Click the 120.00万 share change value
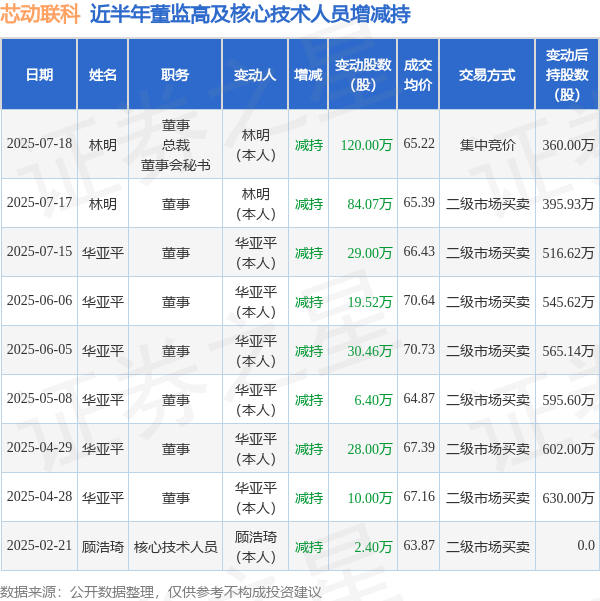 [367, 145]
